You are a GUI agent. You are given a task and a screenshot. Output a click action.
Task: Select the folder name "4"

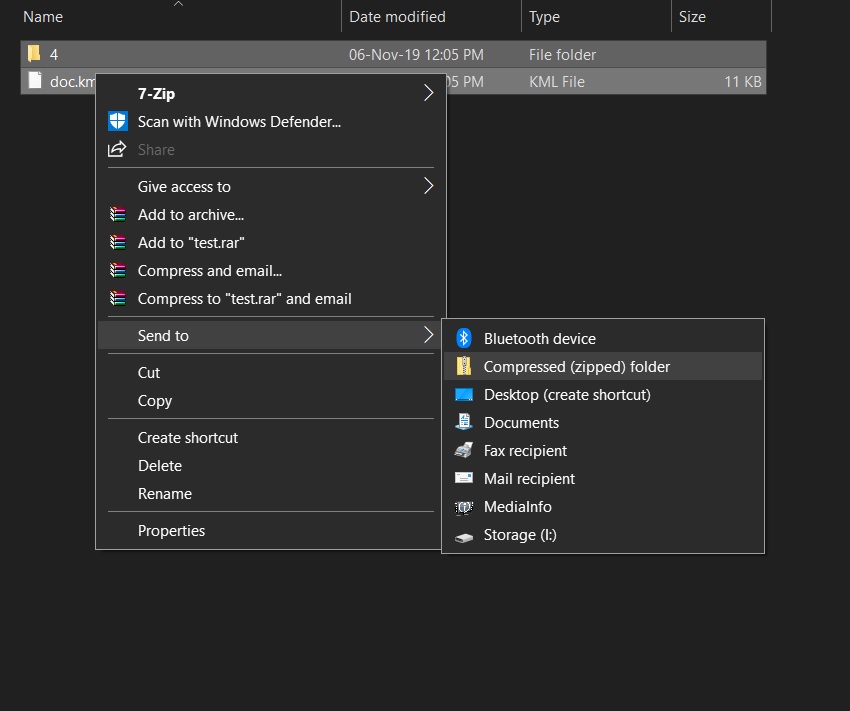tap(54, 55)
